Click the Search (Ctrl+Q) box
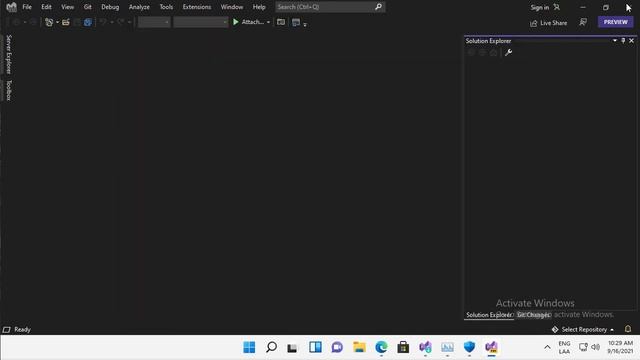The height and width of the screenshot is (360, 640). coord(330,7)
